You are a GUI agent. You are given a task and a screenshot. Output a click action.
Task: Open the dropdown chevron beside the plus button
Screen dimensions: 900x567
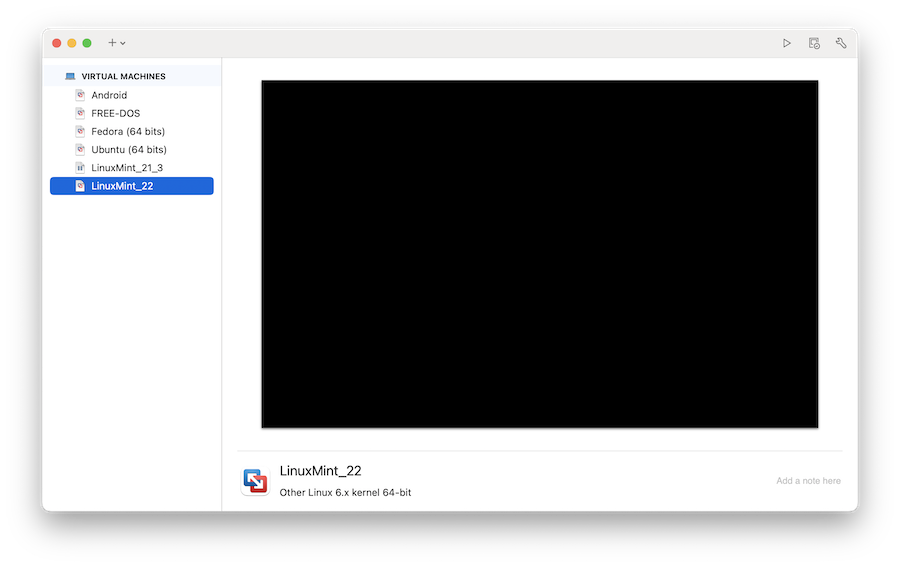[x=123, y=44]
